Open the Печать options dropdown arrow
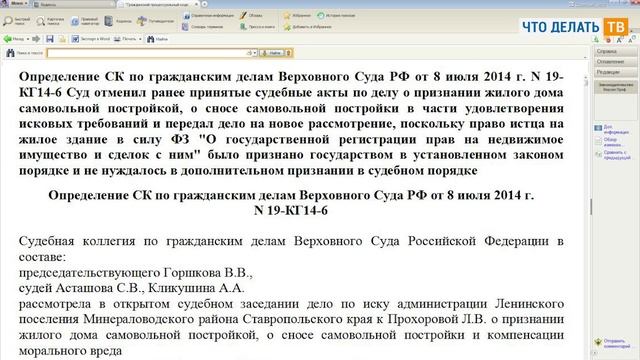This screenshot has width=640, height=360. tap(140, 39)
